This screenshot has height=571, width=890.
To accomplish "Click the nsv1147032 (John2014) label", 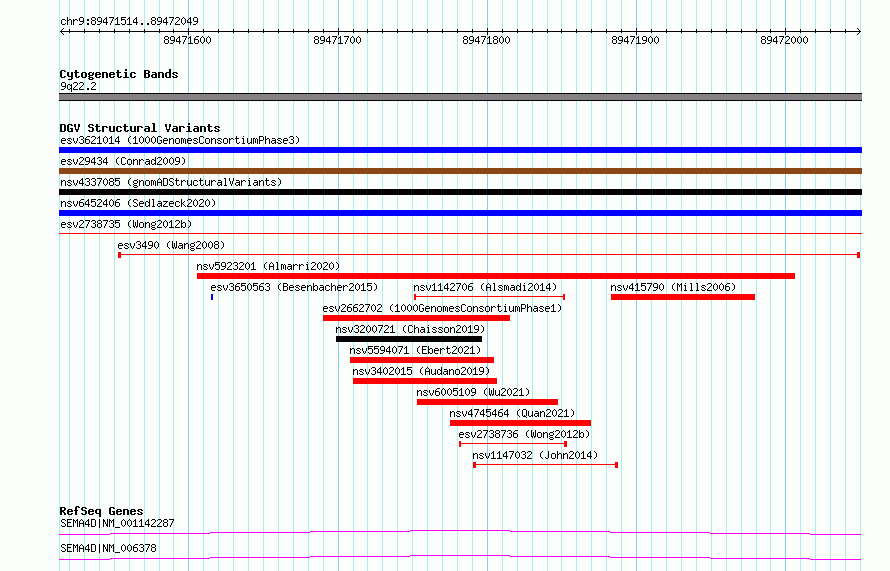I will pos(535,455).
